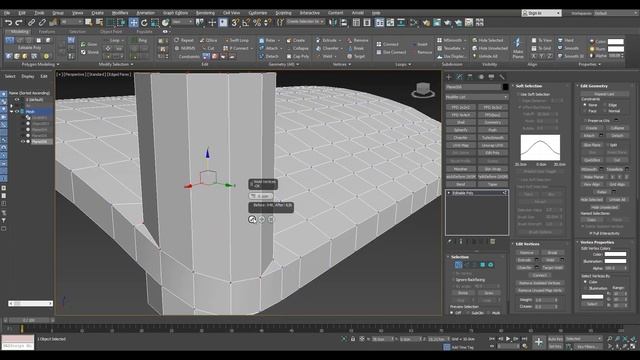
Task: Open the Customize menu
Action: pos(258,13)
